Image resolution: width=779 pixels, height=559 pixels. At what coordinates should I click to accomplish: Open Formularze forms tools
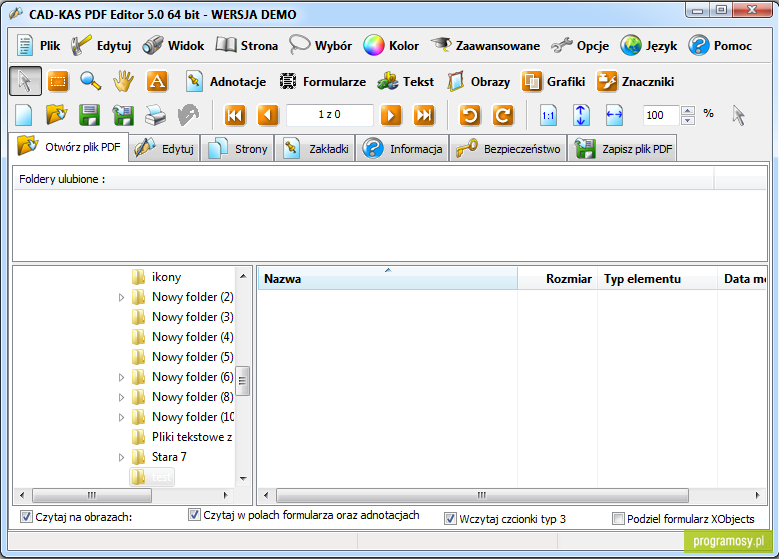[322, 81]
